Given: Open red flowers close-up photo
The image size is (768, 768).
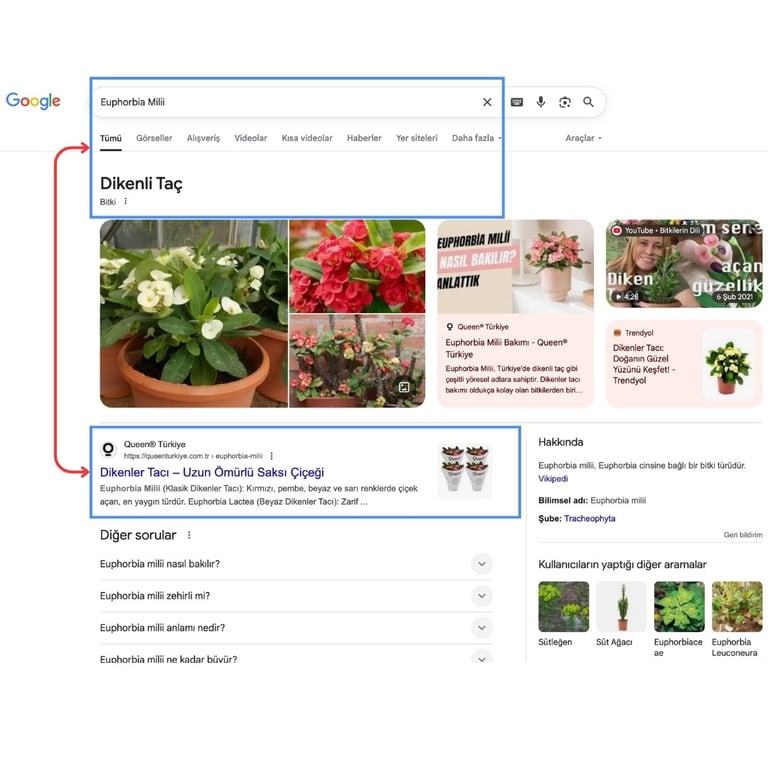Looking at the screenshot, I should (357, 266).
